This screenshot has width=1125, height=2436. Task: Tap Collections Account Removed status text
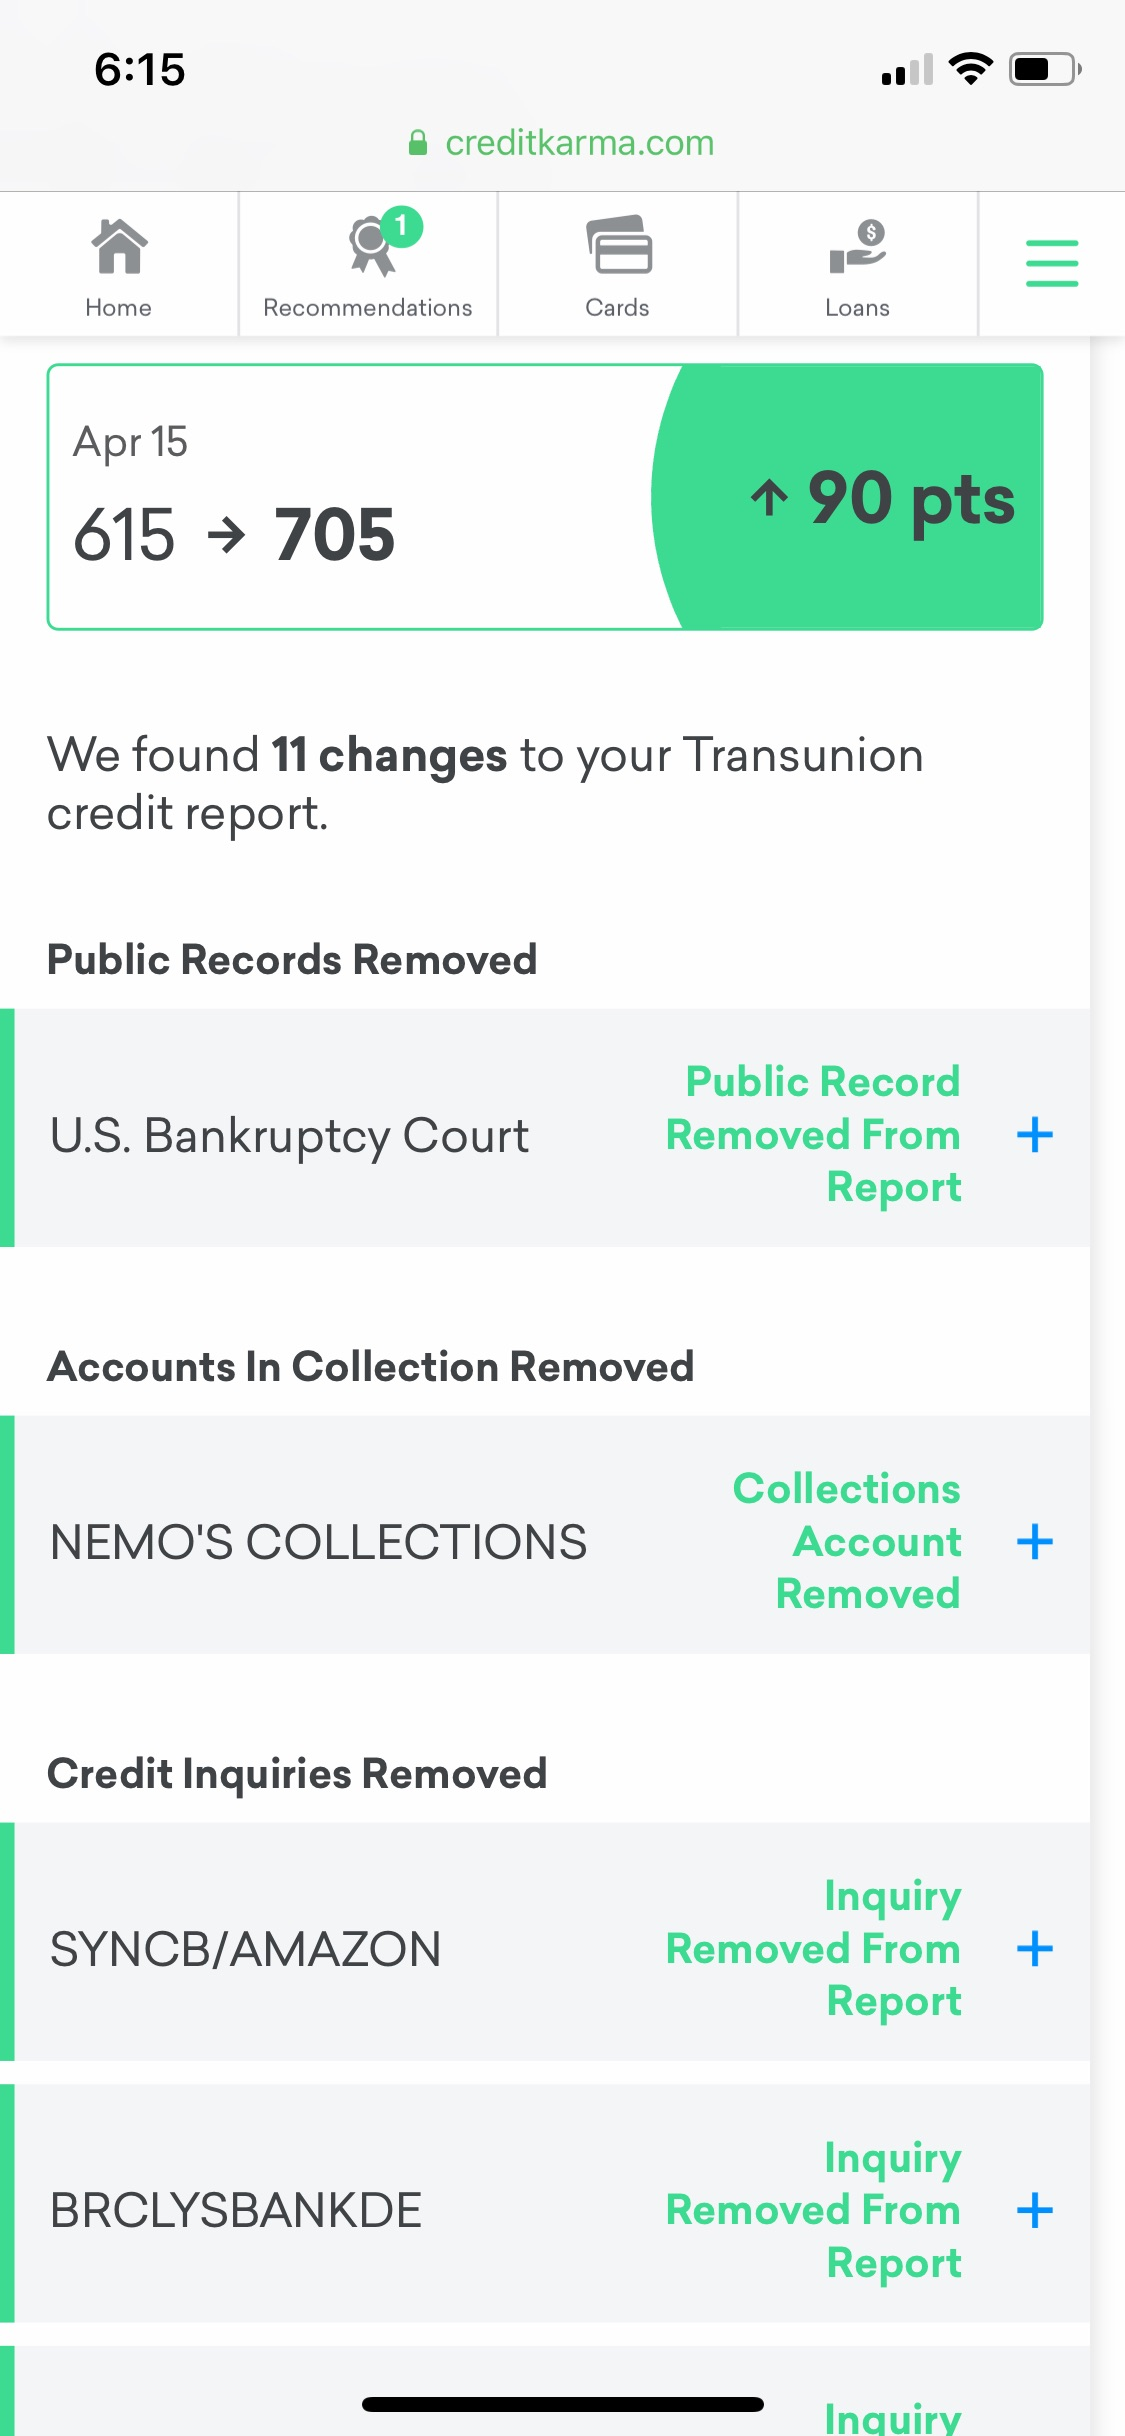[847, 1542]
